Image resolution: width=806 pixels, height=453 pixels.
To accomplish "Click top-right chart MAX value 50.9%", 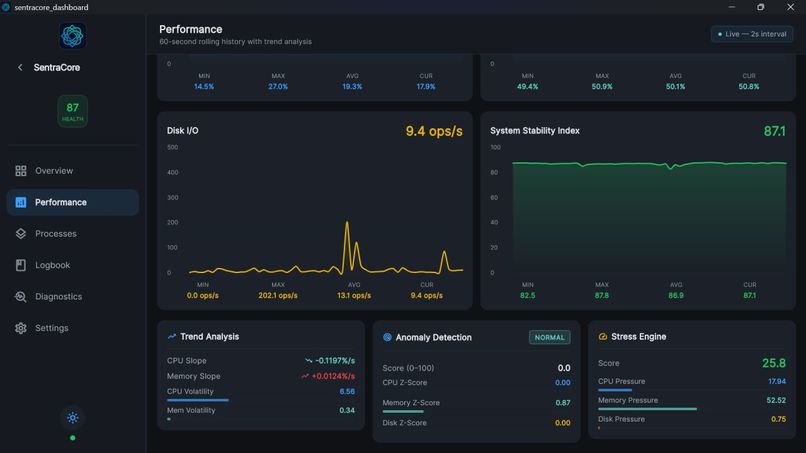I will [601, 86].
